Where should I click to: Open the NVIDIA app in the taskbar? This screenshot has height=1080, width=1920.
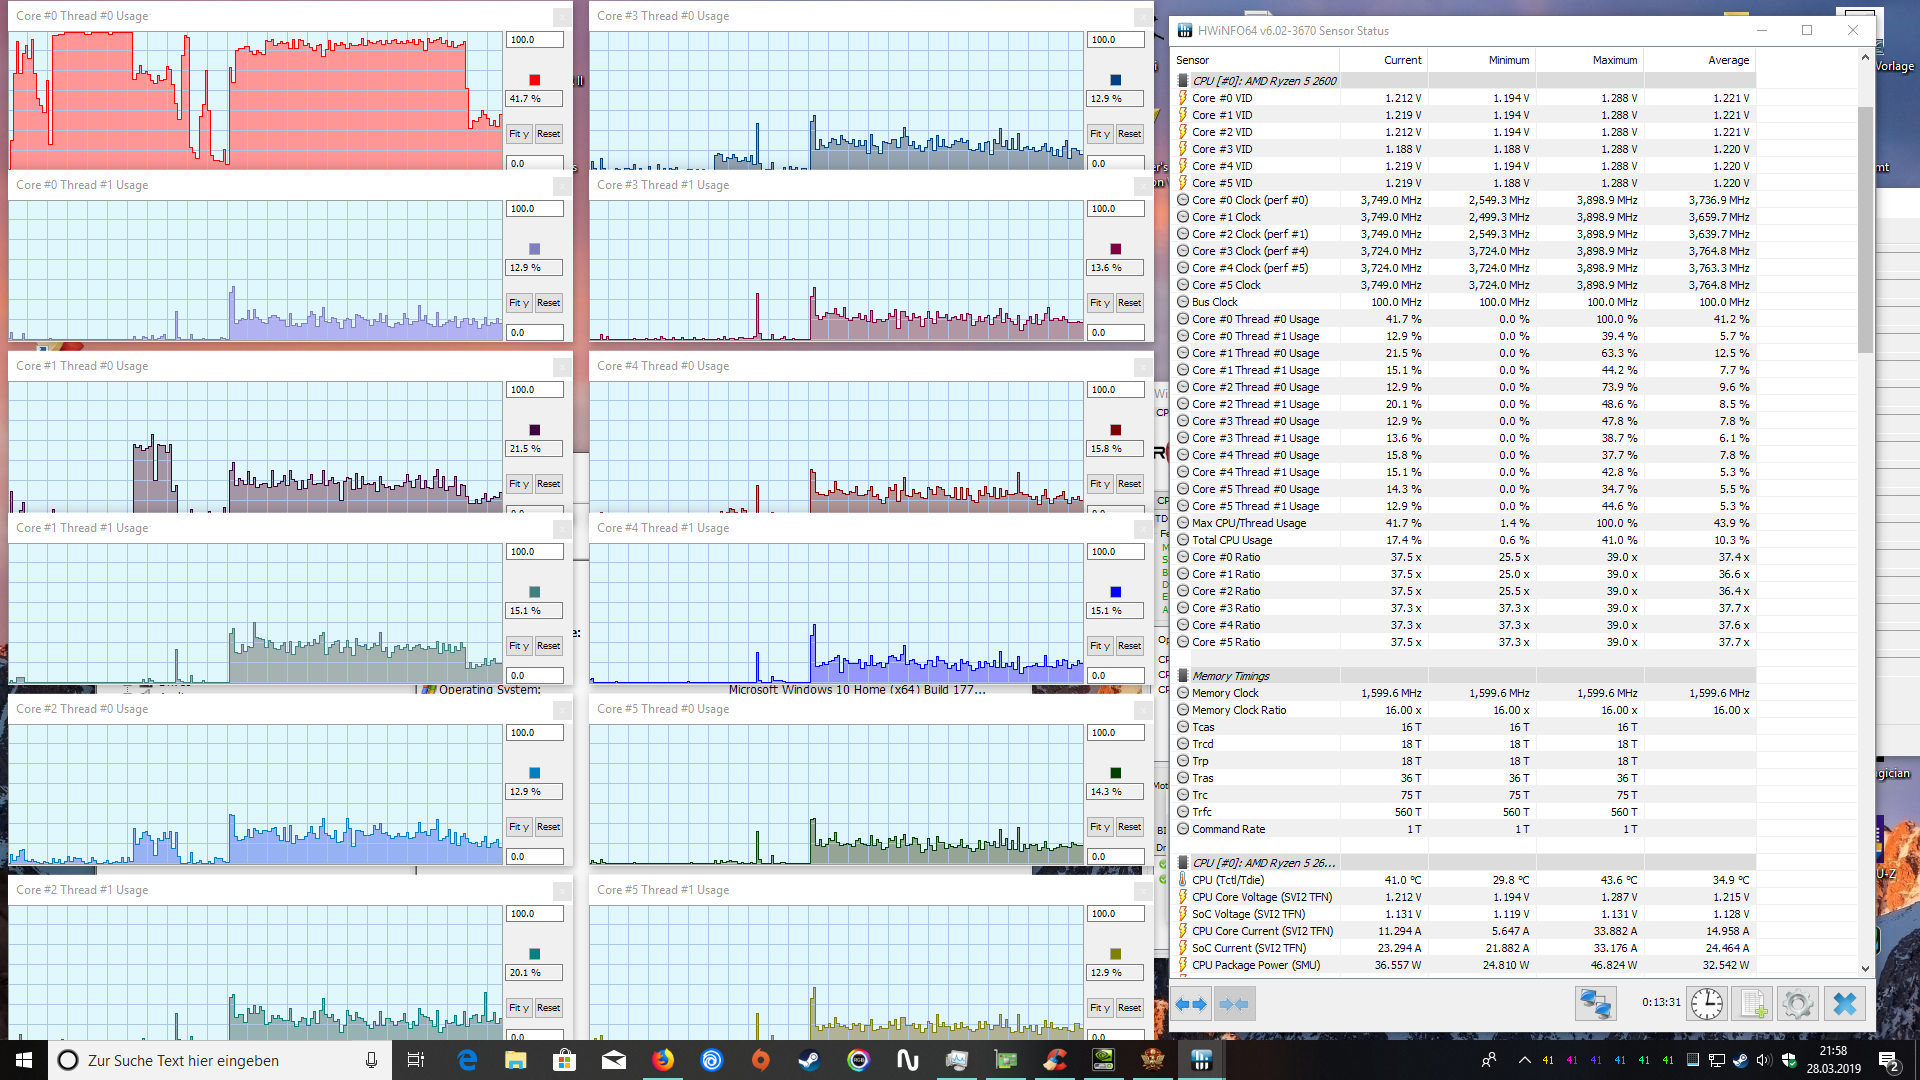(1104, 1060)
